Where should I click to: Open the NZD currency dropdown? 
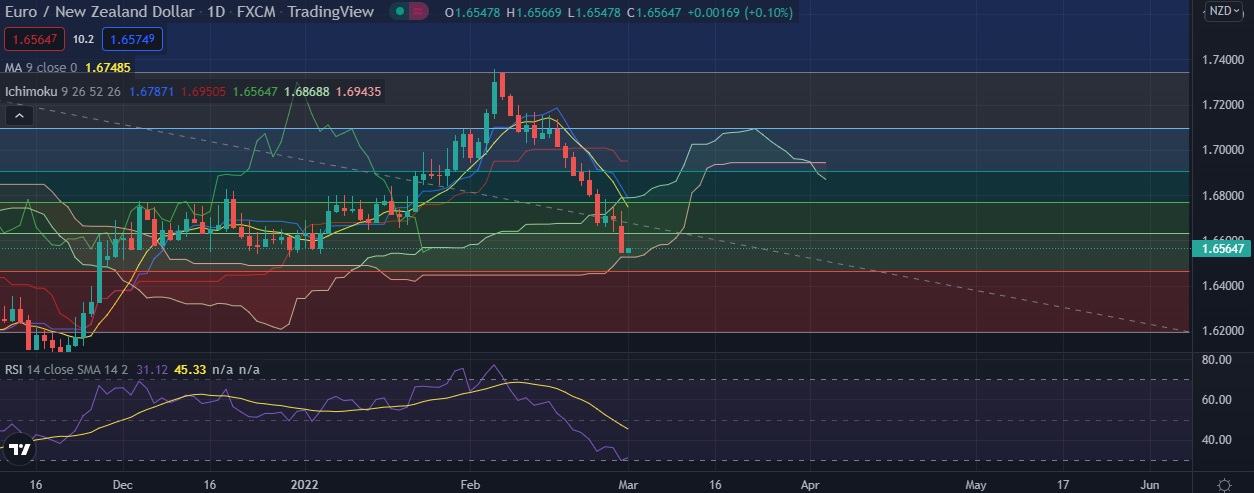(1224, 11)
